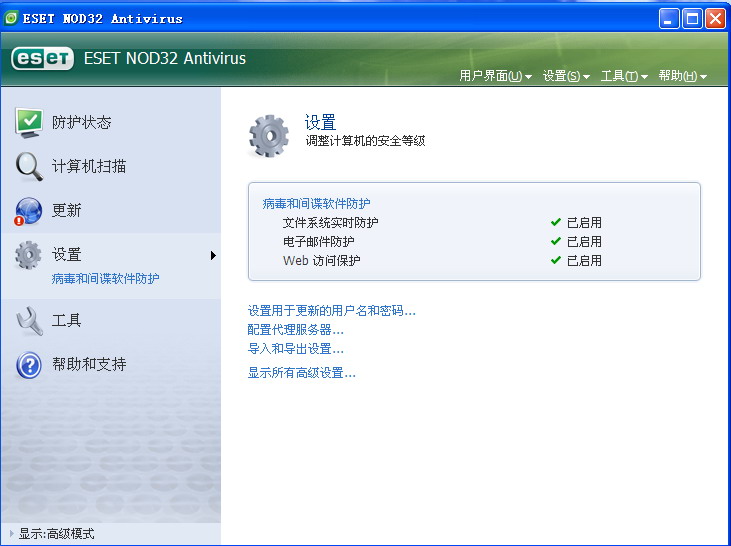Select 计算机扫描 in the sidebar

(89, 166)
